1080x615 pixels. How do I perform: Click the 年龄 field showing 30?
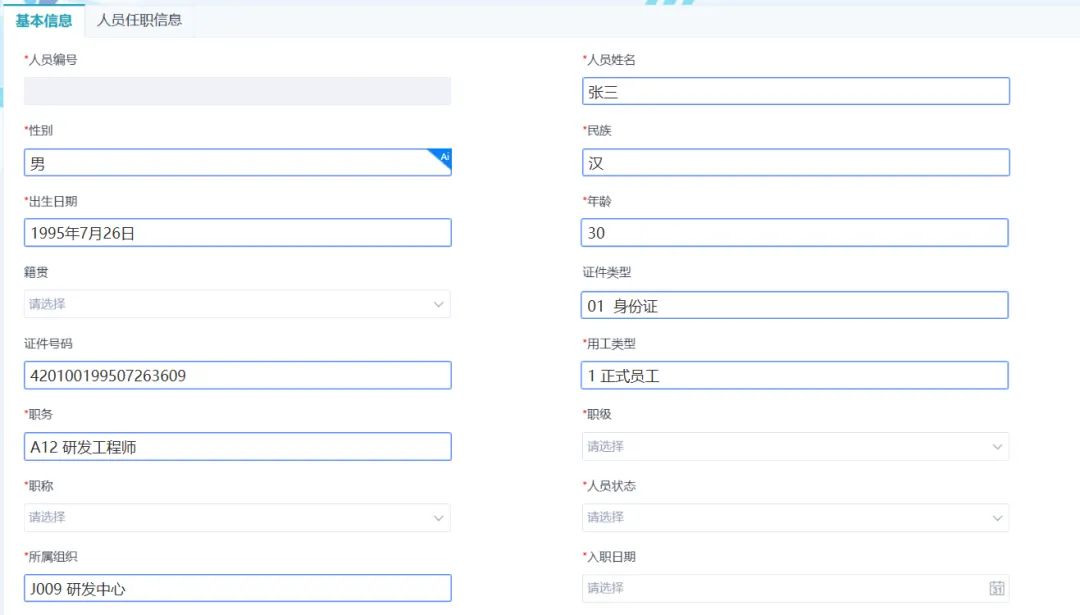[x=795, y=233]
